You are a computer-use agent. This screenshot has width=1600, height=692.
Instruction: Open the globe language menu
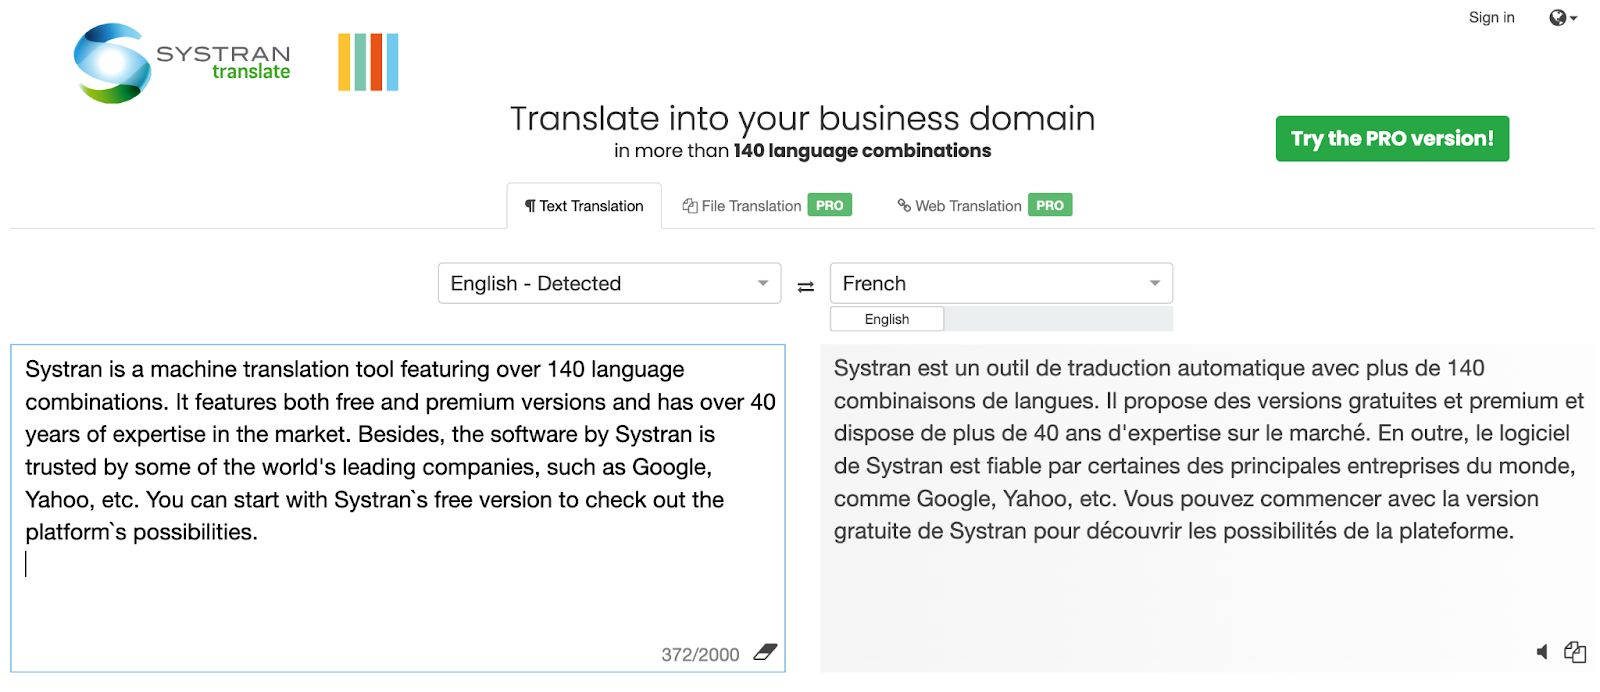pos(1562,18)
